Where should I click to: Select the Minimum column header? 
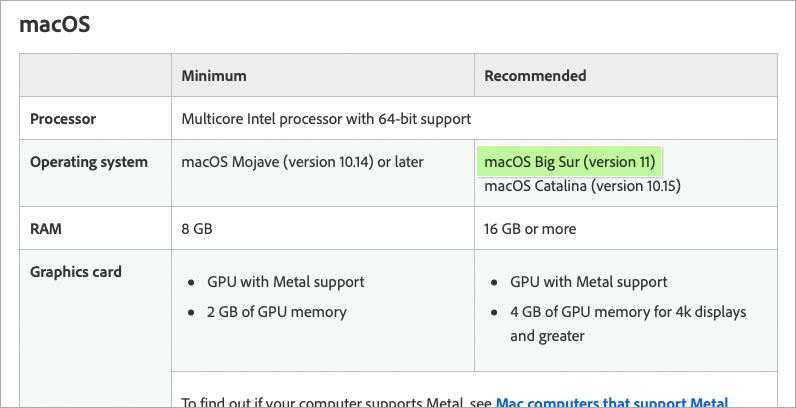(x=214, y=76)
